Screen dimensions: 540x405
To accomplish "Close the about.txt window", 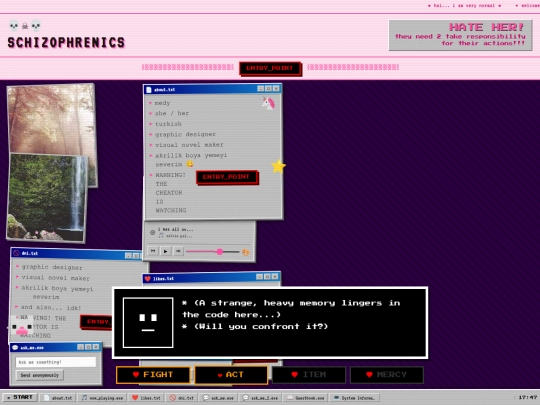I will coord(276,89).
